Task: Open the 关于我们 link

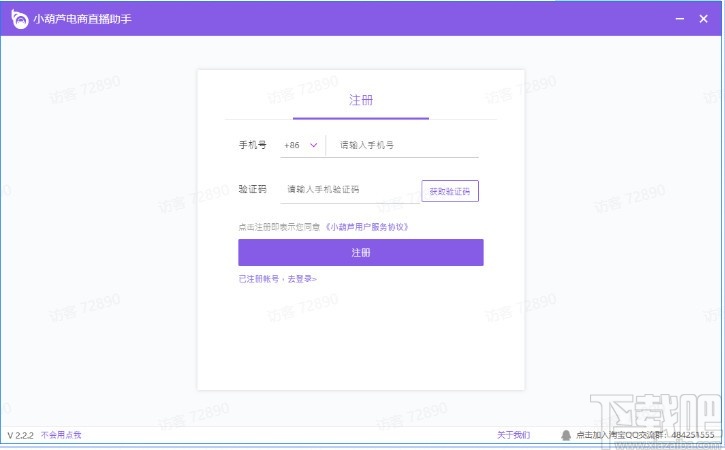Action: tap(513, 435)
